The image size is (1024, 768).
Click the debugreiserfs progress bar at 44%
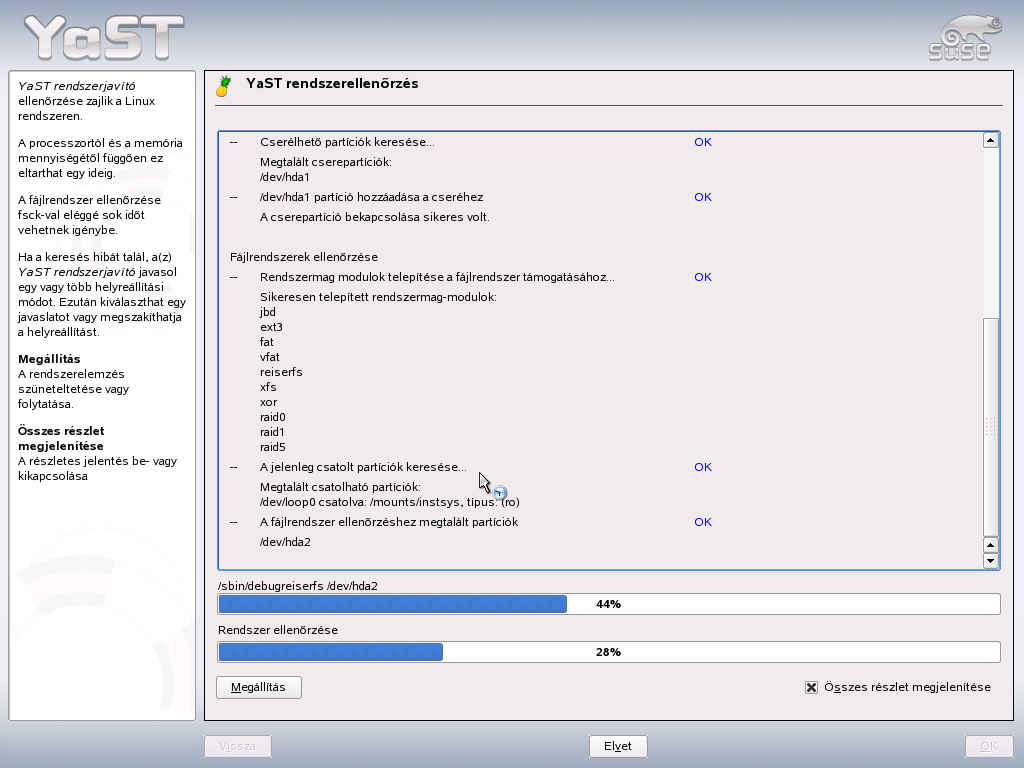click(x=609, y=604)
